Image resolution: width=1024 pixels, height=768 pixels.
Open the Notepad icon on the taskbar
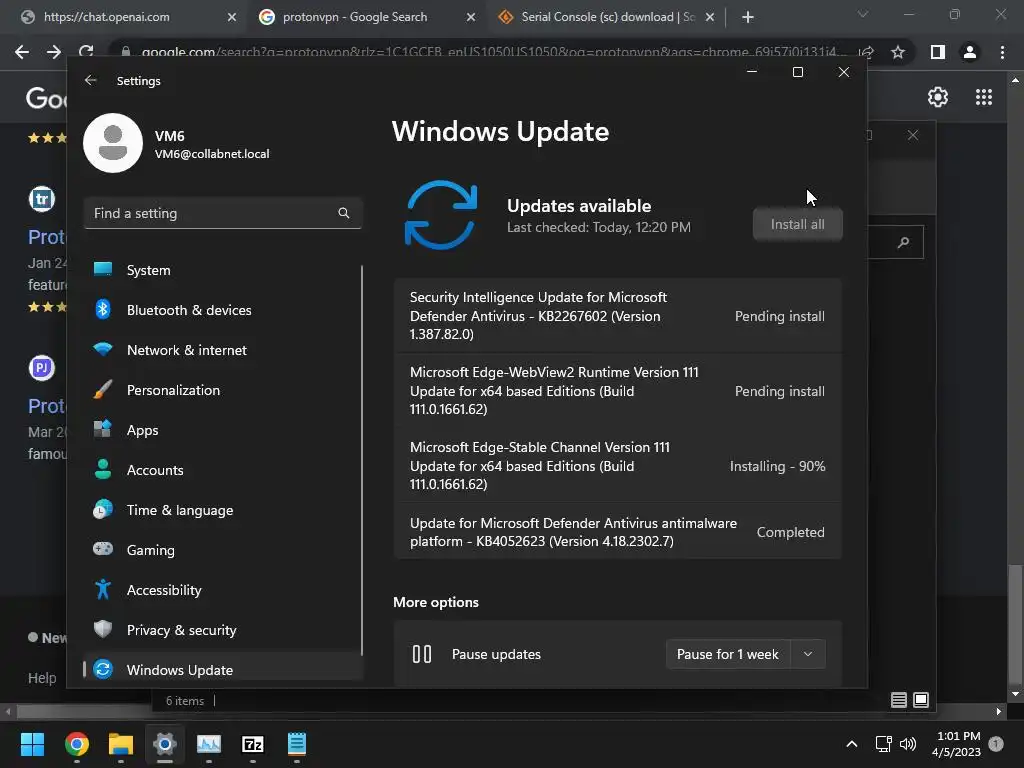click(x=296, y=744)
